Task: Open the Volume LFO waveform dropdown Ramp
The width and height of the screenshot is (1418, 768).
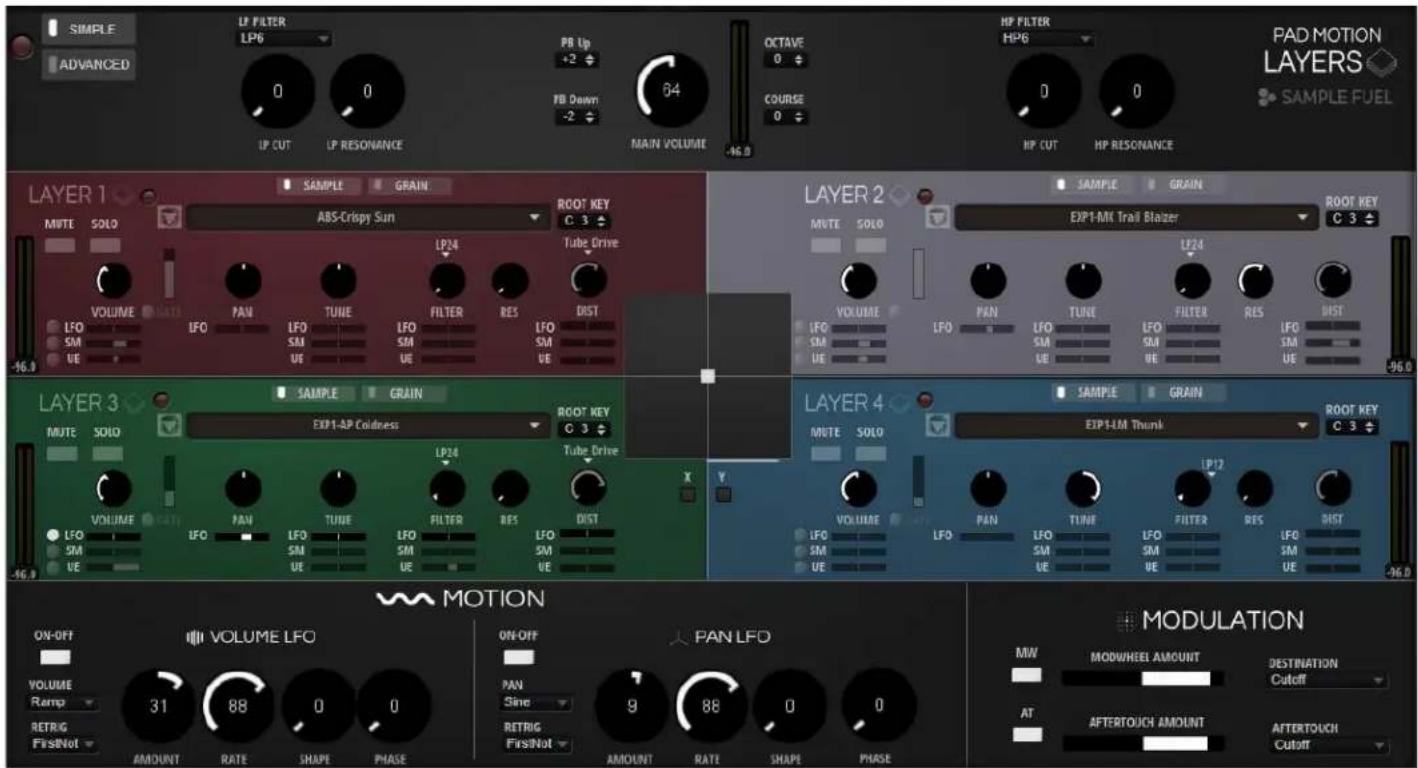Action: (65, 702)
